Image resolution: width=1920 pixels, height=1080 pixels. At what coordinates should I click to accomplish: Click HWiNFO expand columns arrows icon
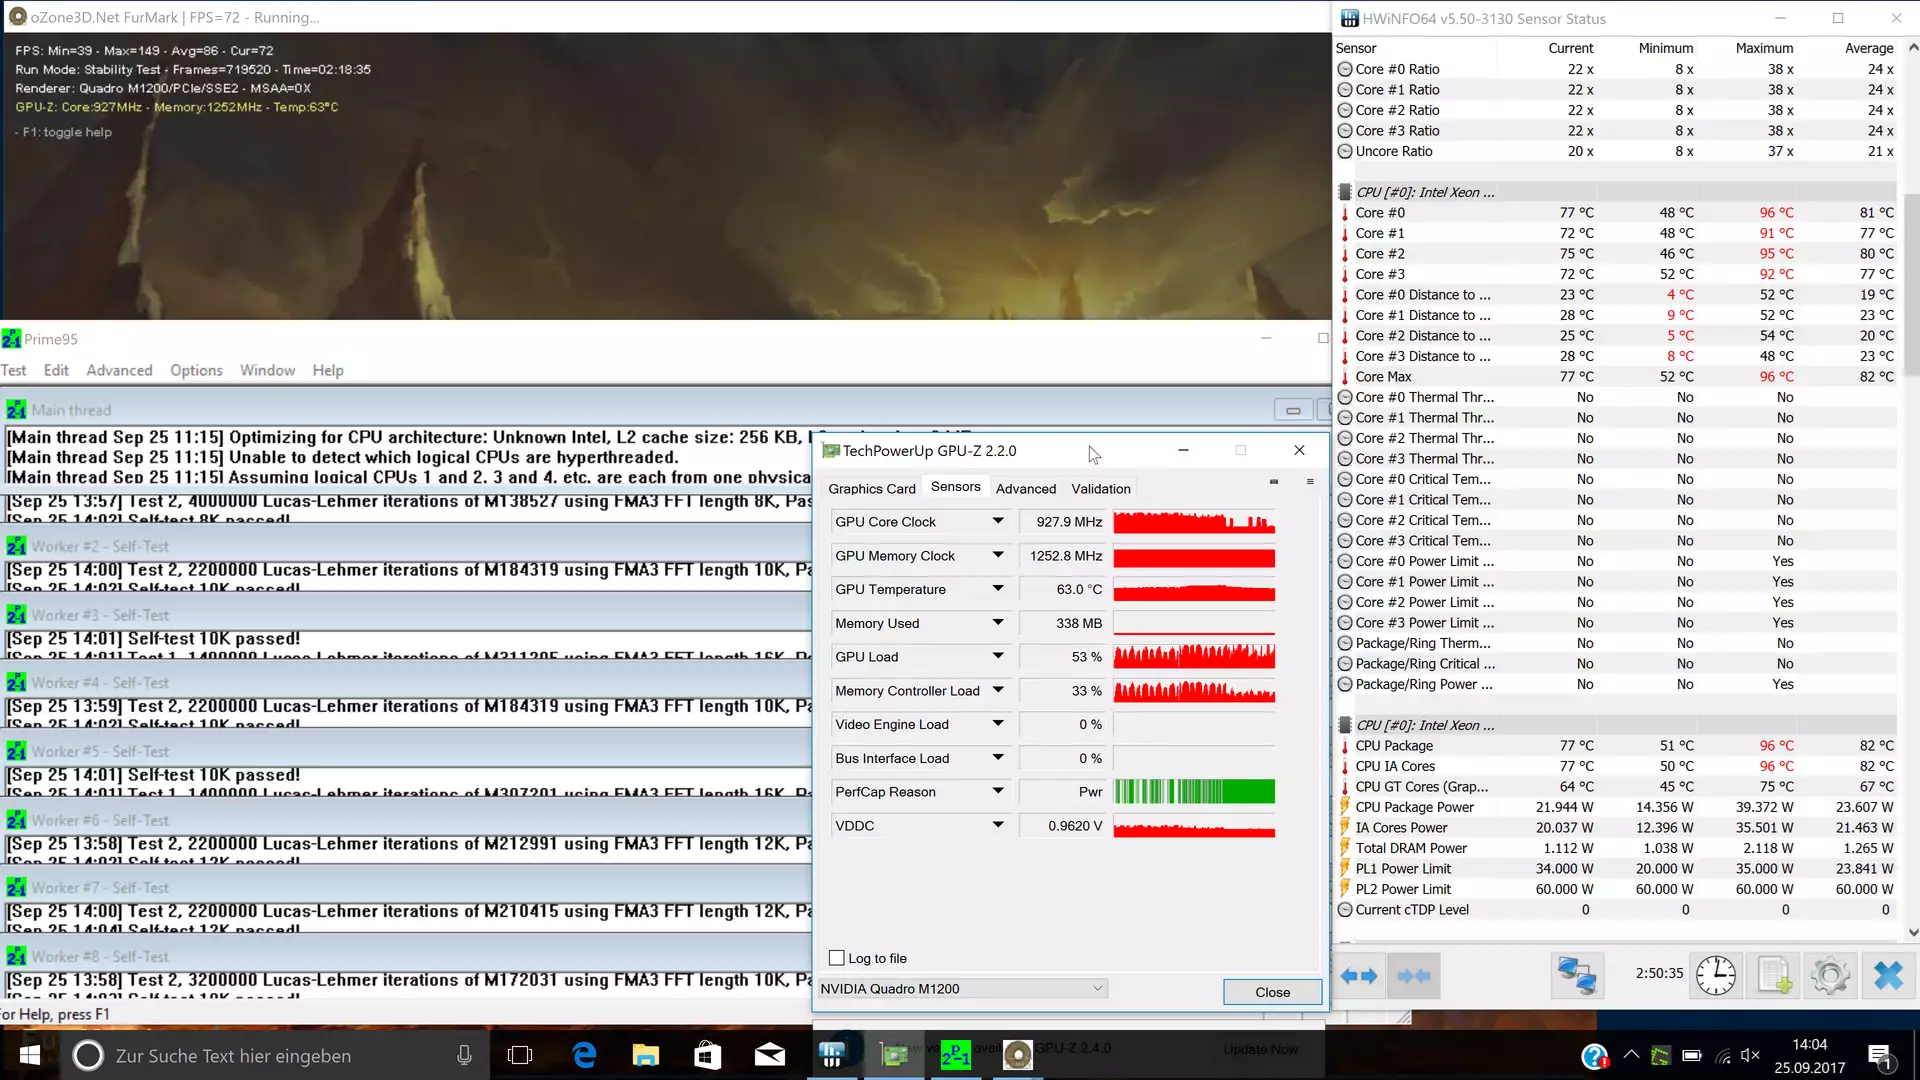1358,976
